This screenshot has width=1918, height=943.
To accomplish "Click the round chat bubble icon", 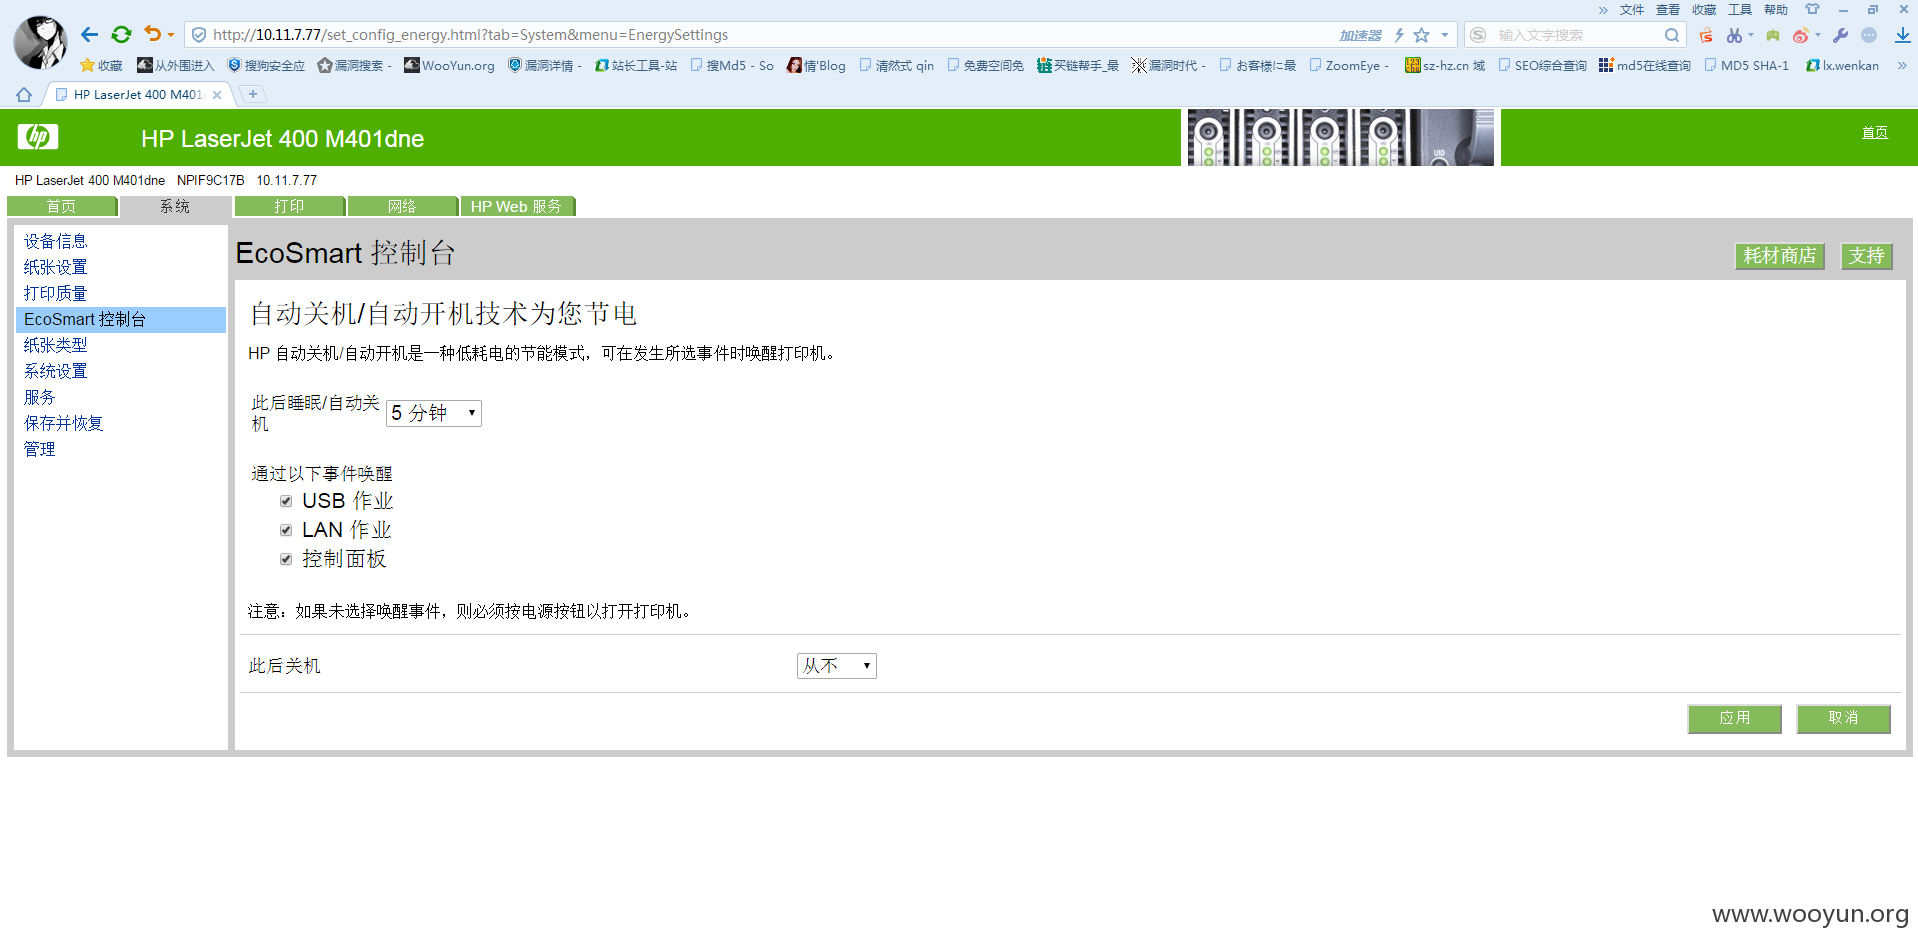I will (x=1869, y=35).
